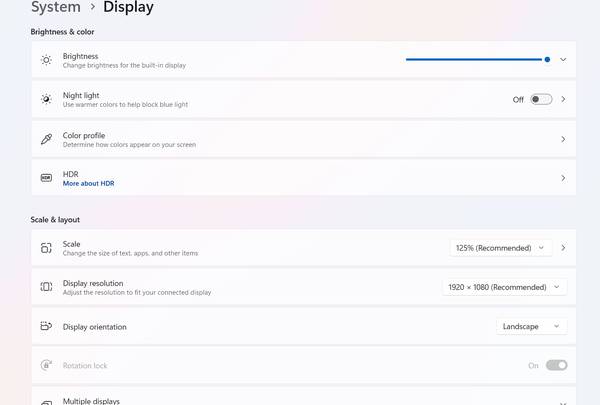Click the Brightness sun icon
The image size is (600, 405).
pos(46,60)
